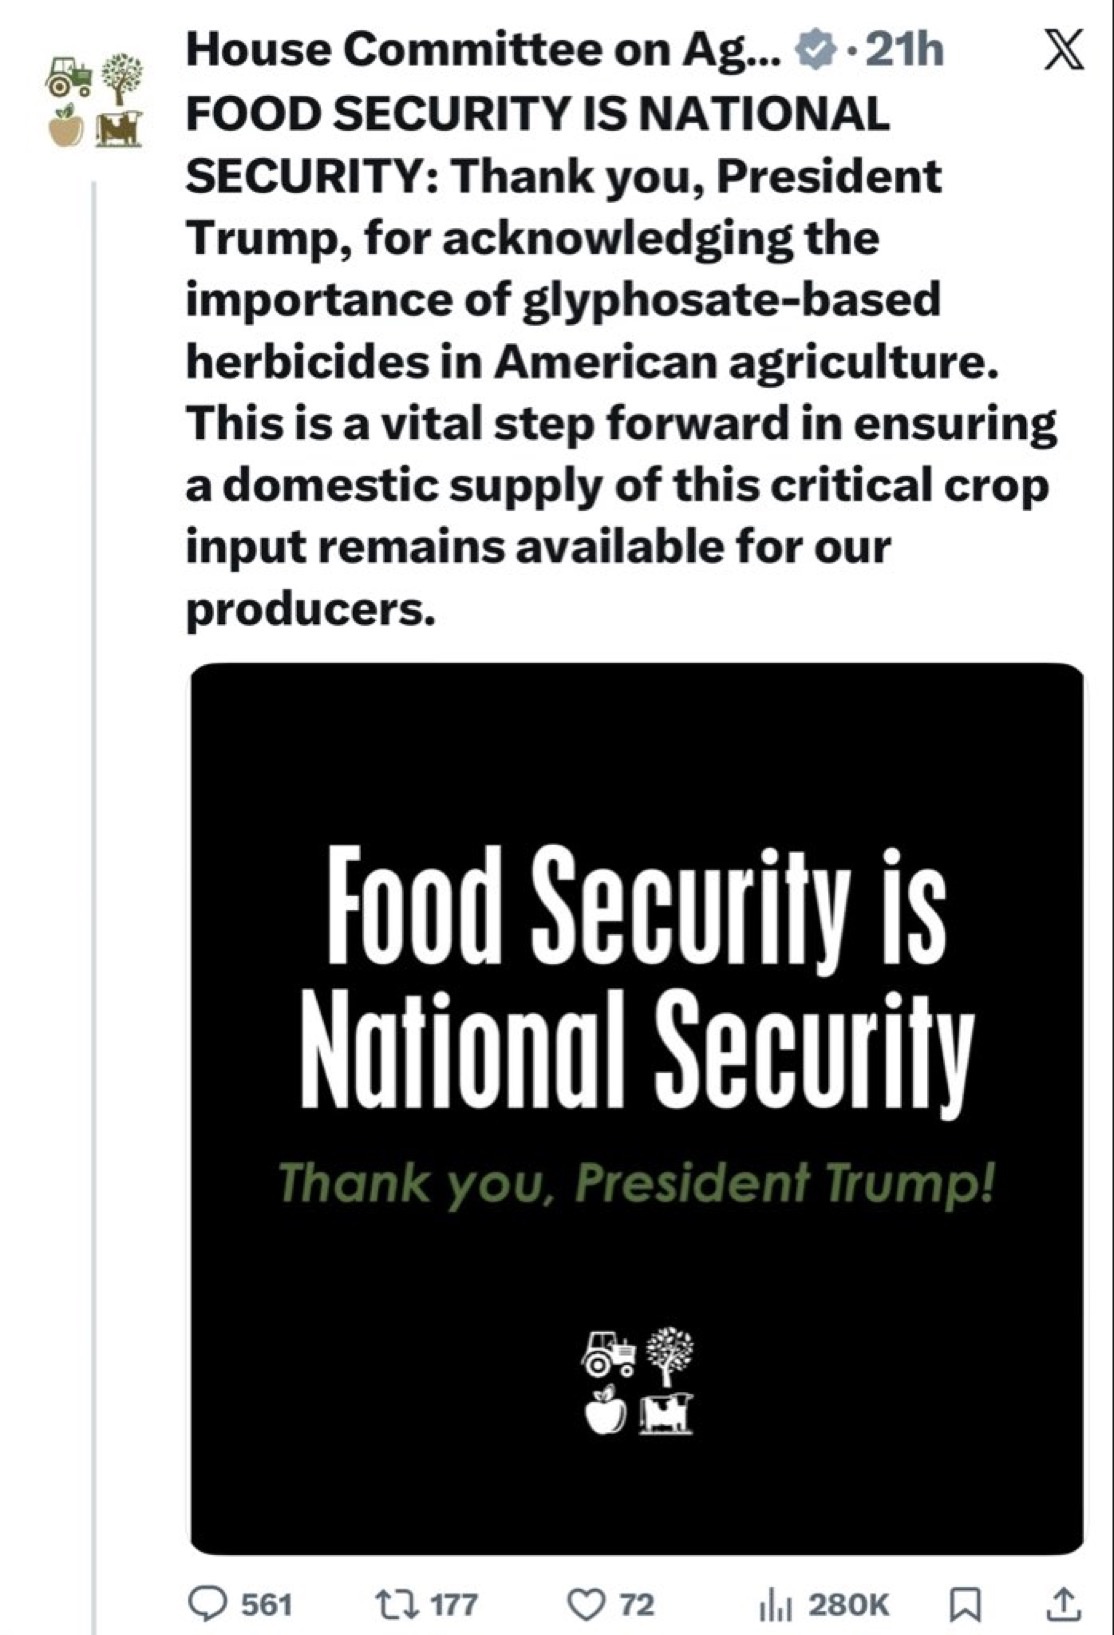Click the committee logo inside the black image

click(x=636, y=1382)
